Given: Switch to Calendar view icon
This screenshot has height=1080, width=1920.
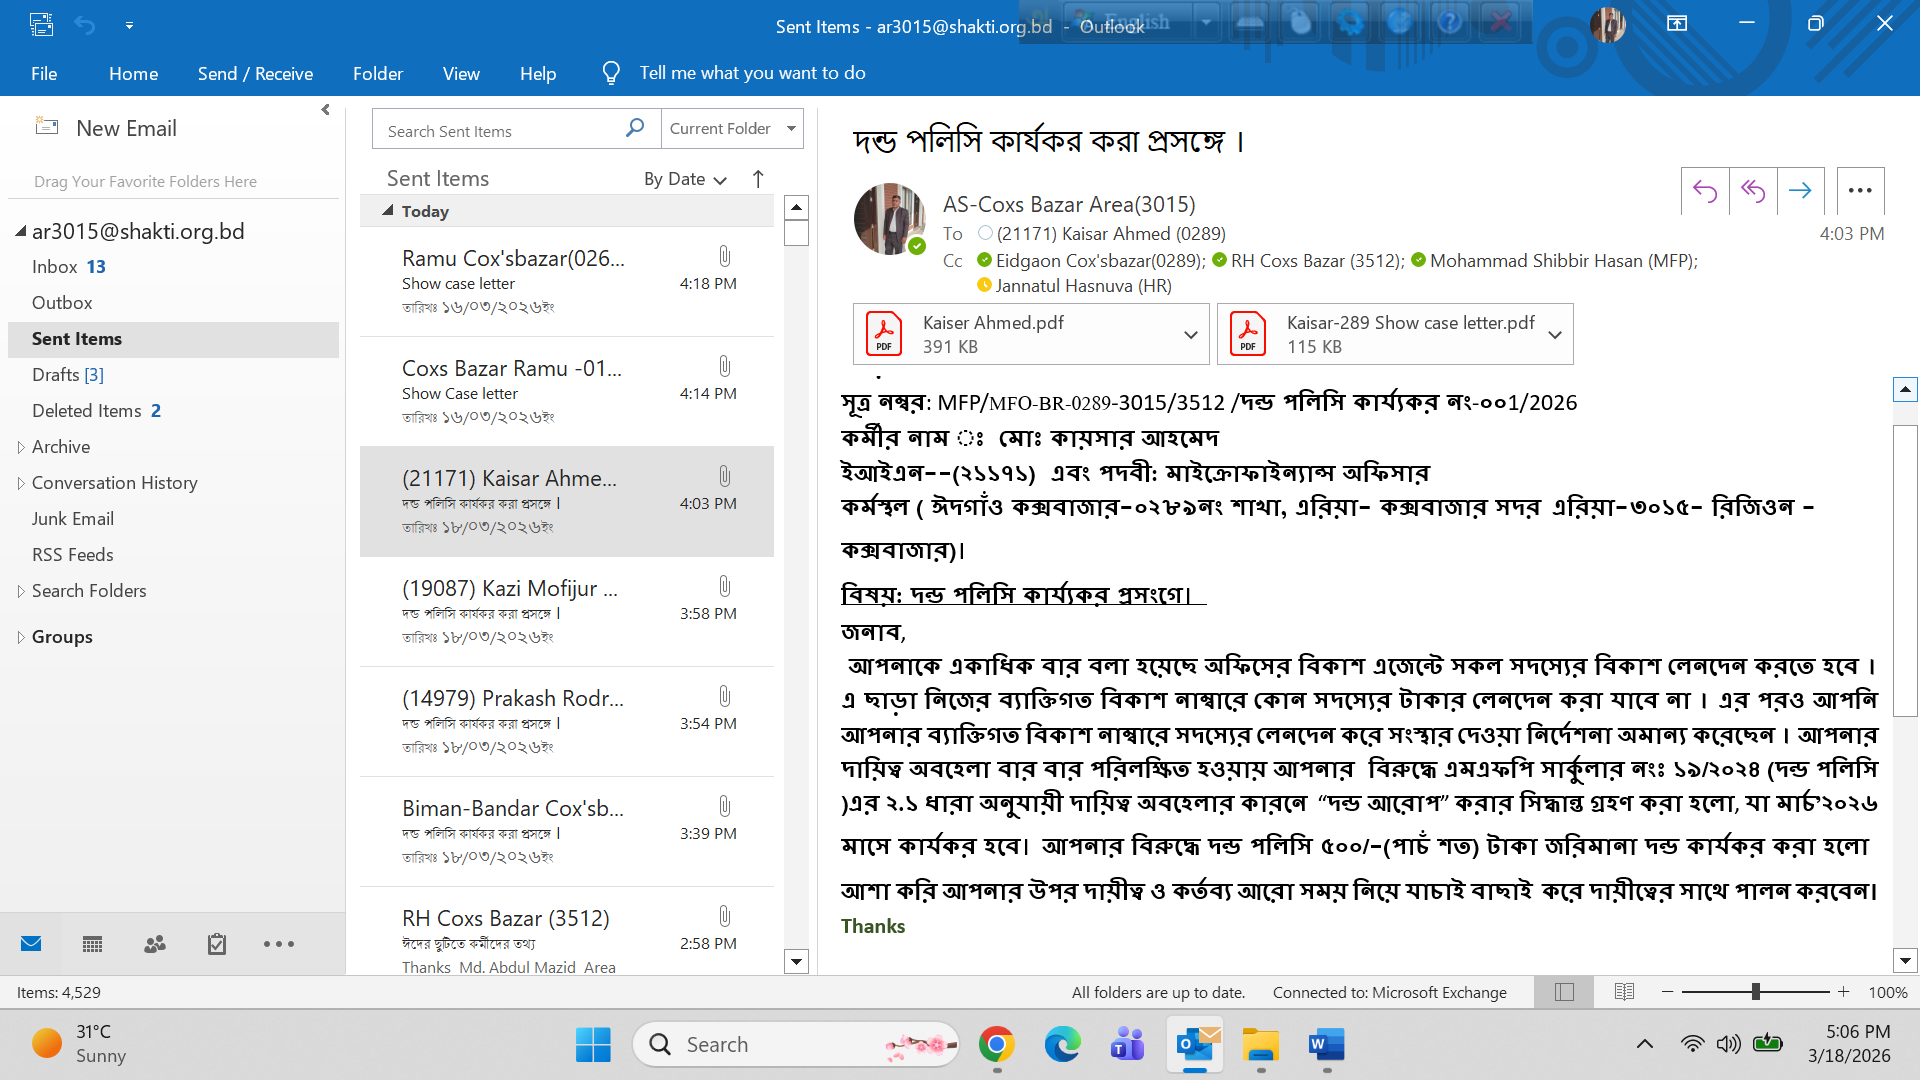Looking at the screenshot, I should pyautogui.click(x=93, y=944).
